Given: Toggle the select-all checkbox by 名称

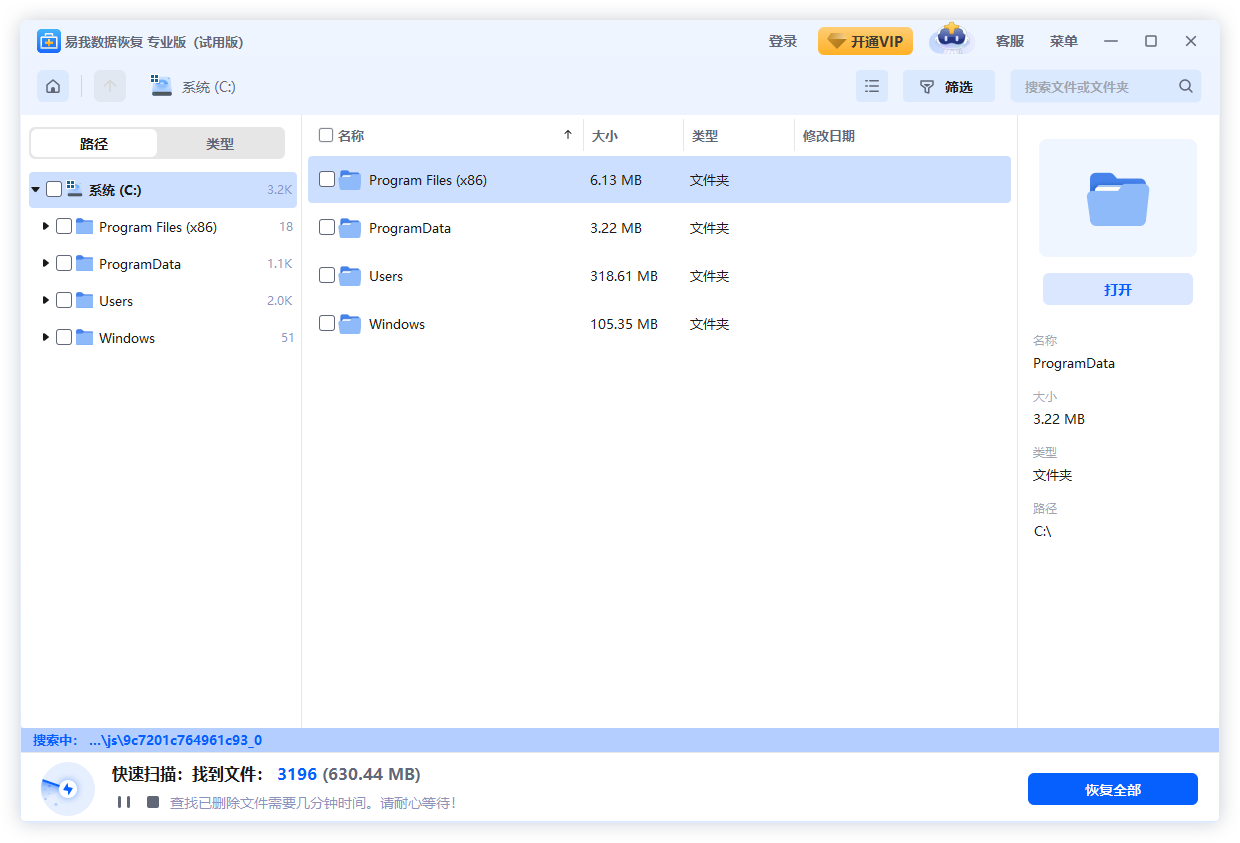Looking at the screenshot, I should (x=326, y=135).
